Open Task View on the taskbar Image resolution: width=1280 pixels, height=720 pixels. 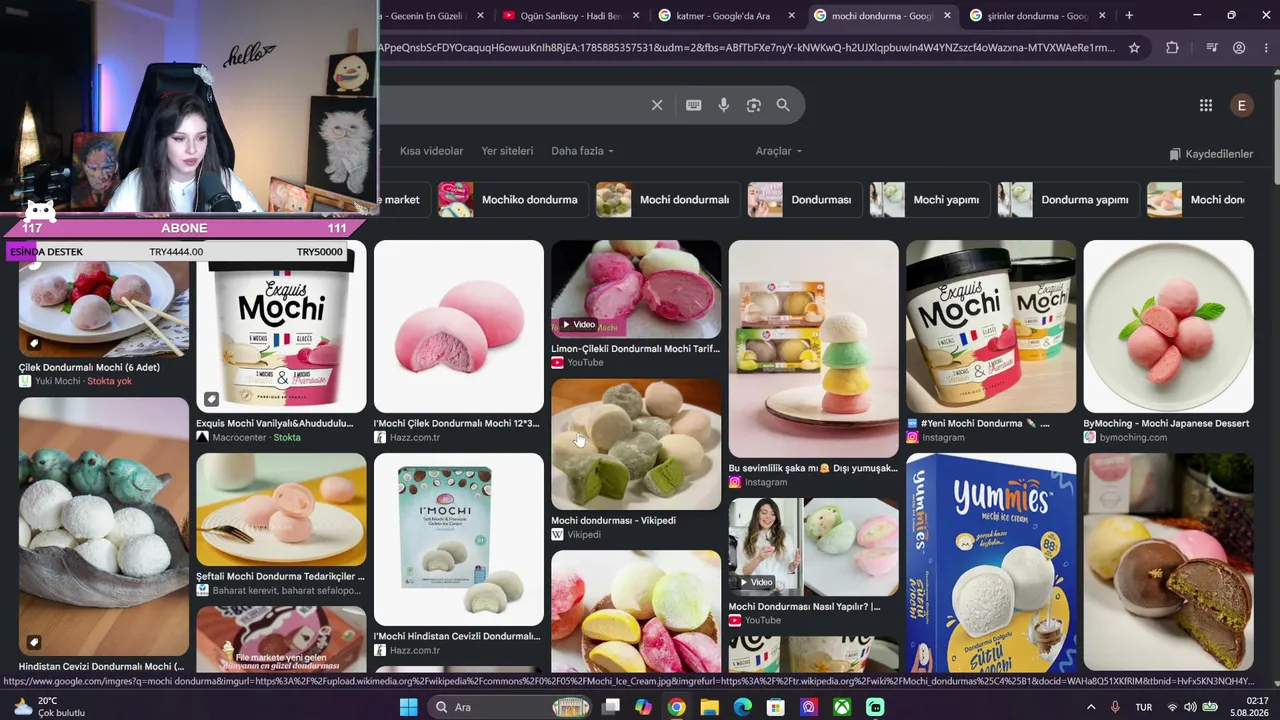610,707
